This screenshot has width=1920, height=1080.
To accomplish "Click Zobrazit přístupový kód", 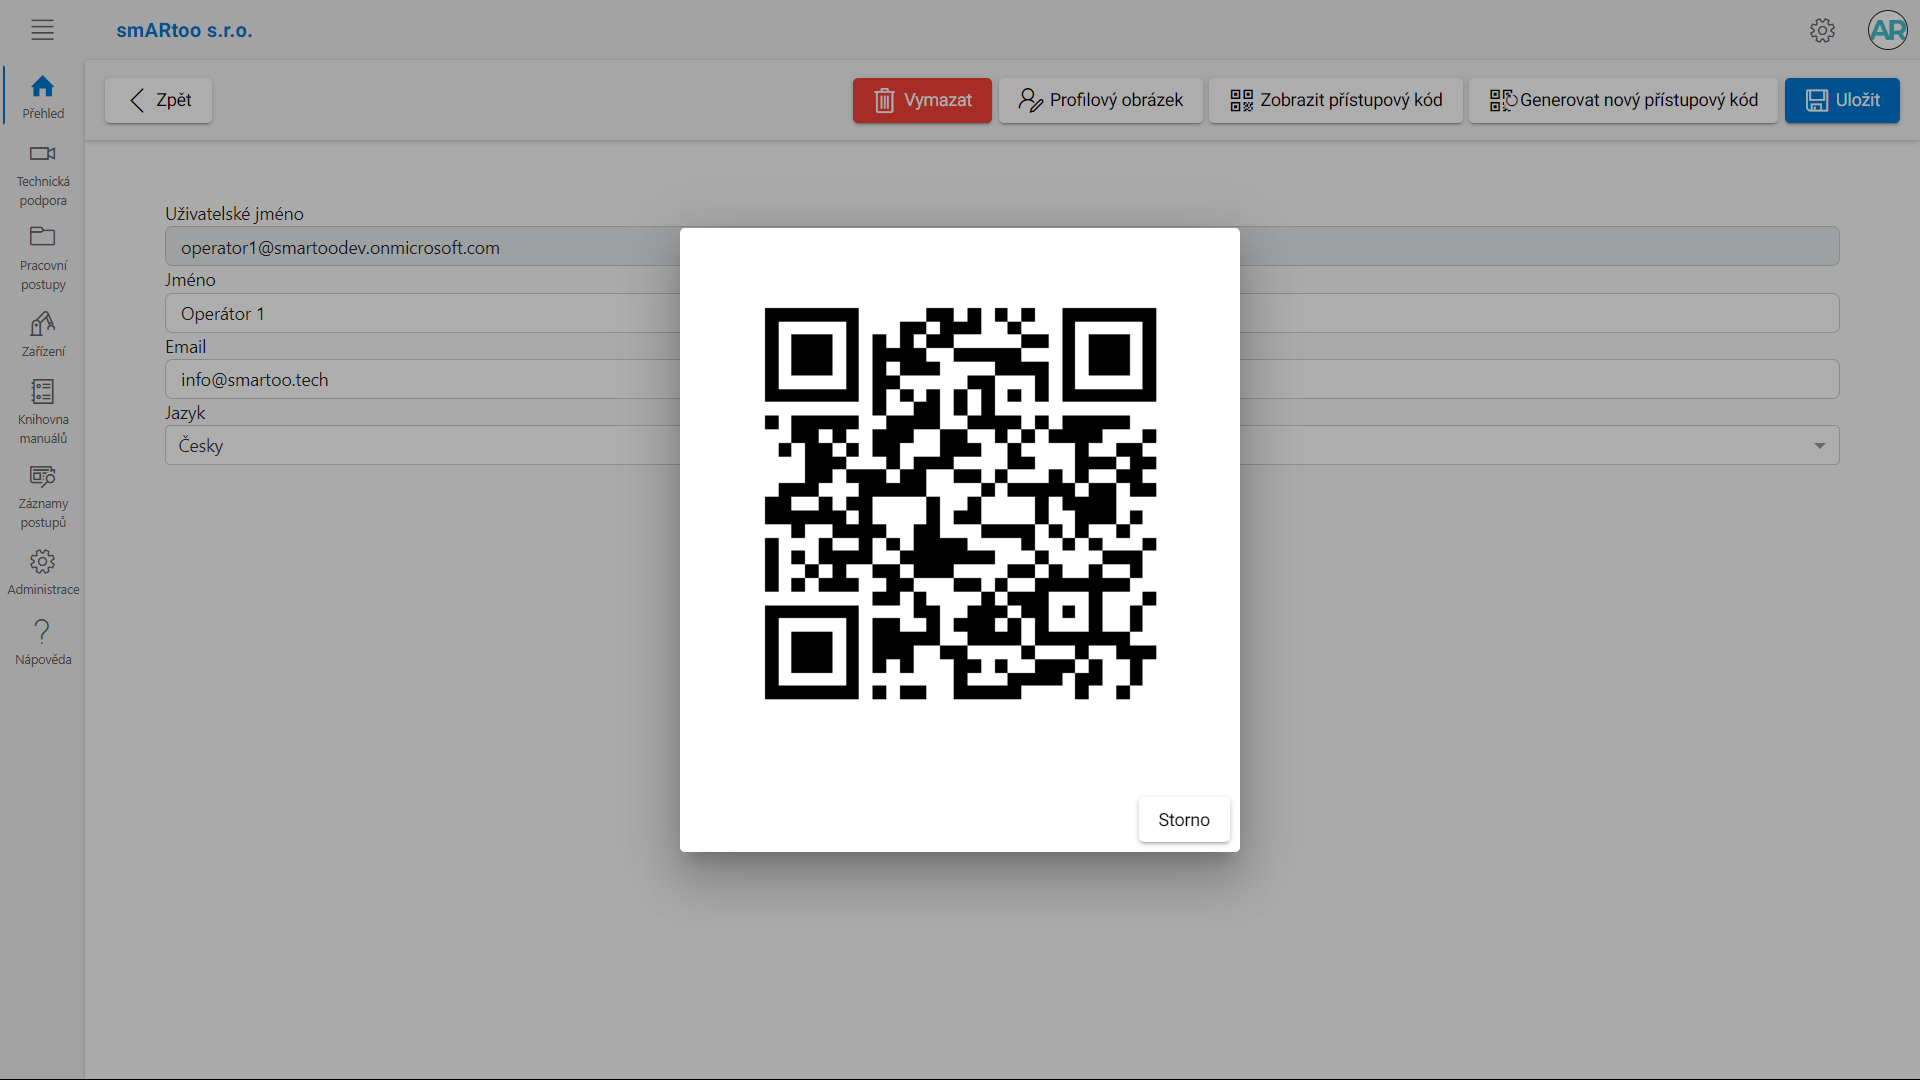I will [1335, 100].
